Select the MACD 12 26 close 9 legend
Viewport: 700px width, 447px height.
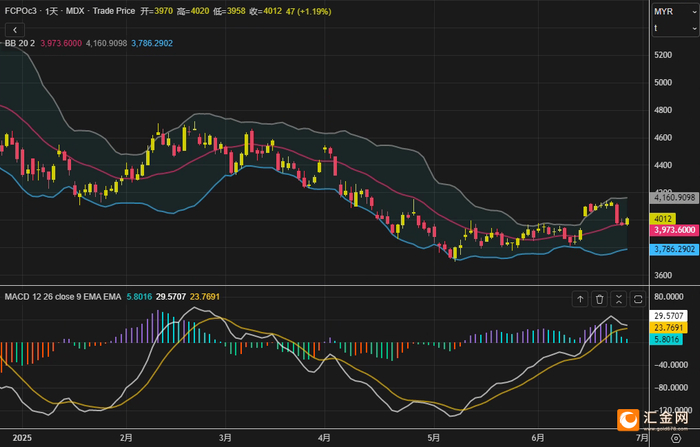pos(62,297)
